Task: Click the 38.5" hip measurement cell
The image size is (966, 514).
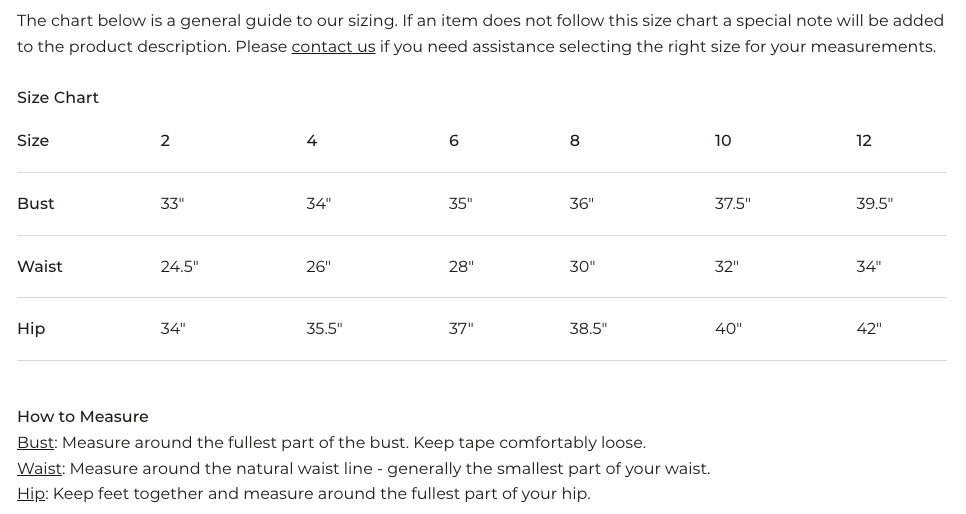Action: point(588,328)
